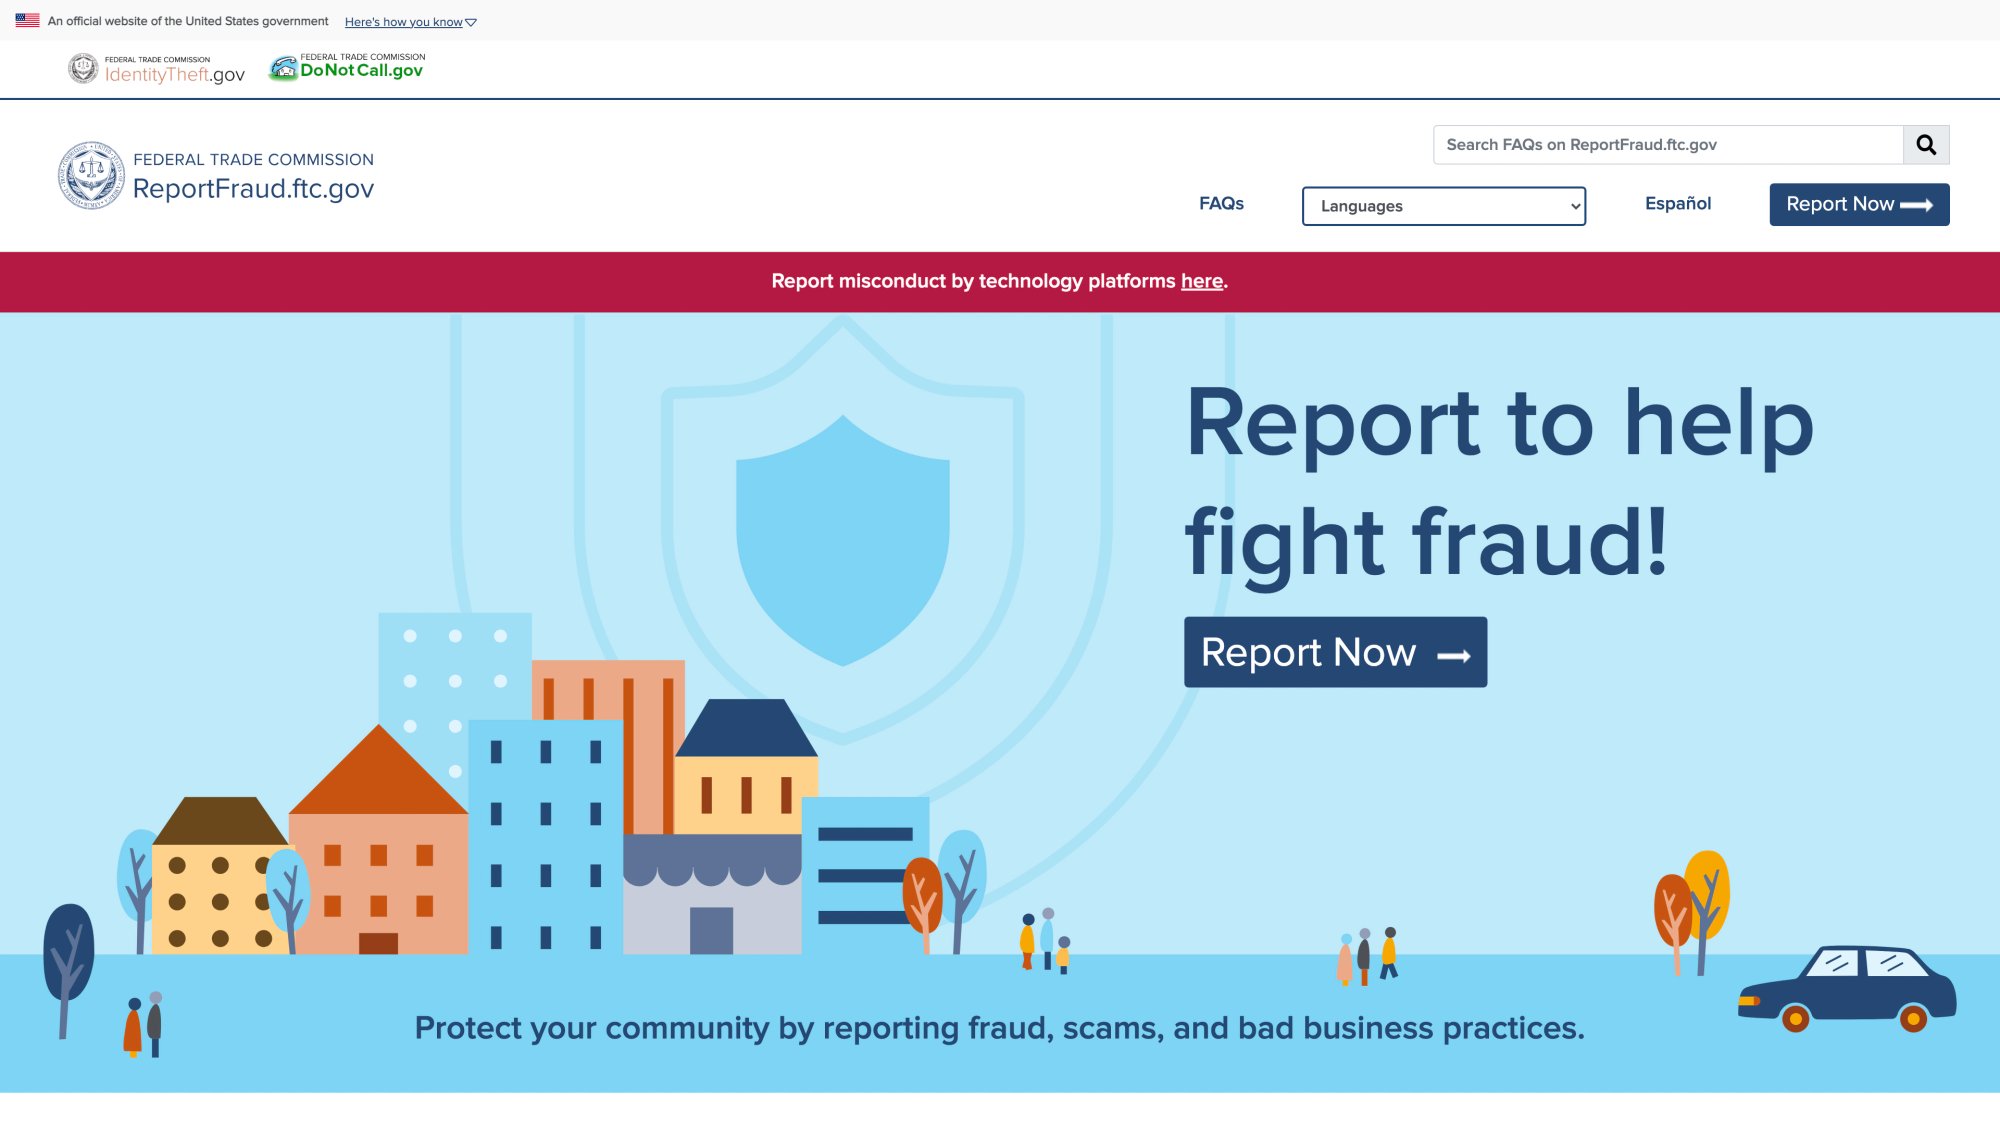Click the DoNotCall.gov logo
Screen dimensions: 2000x1125
click(x=345, y=68)
